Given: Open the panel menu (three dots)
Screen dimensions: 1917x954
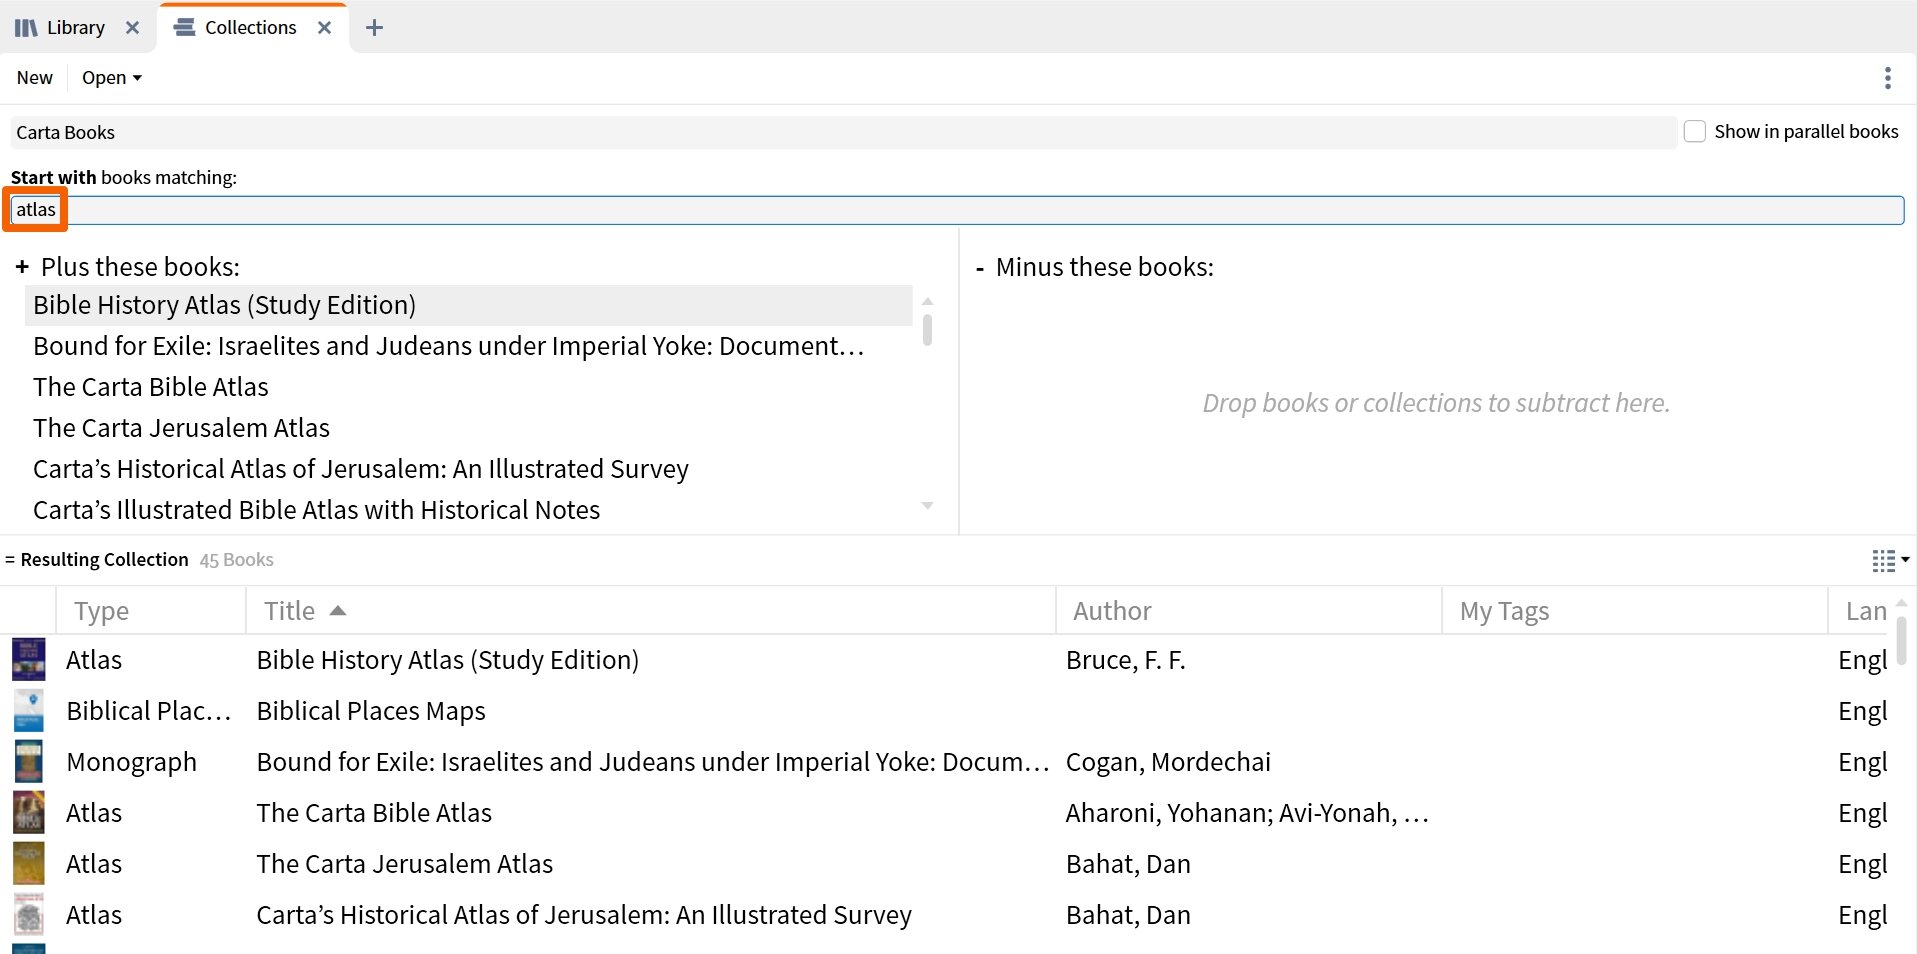Looking at the screenshot, I should click(x=1887, y=78).
